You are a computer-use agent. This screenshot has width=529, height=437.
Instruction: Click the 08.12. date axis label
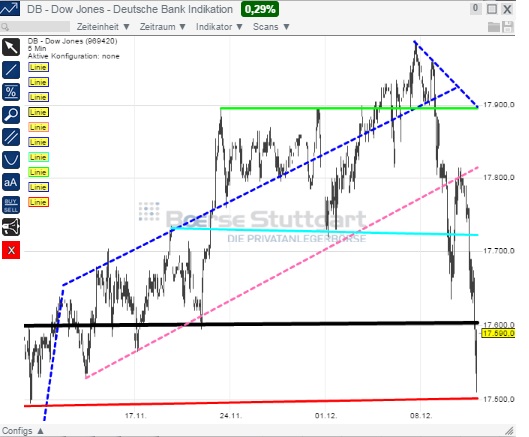coord(421,415)
